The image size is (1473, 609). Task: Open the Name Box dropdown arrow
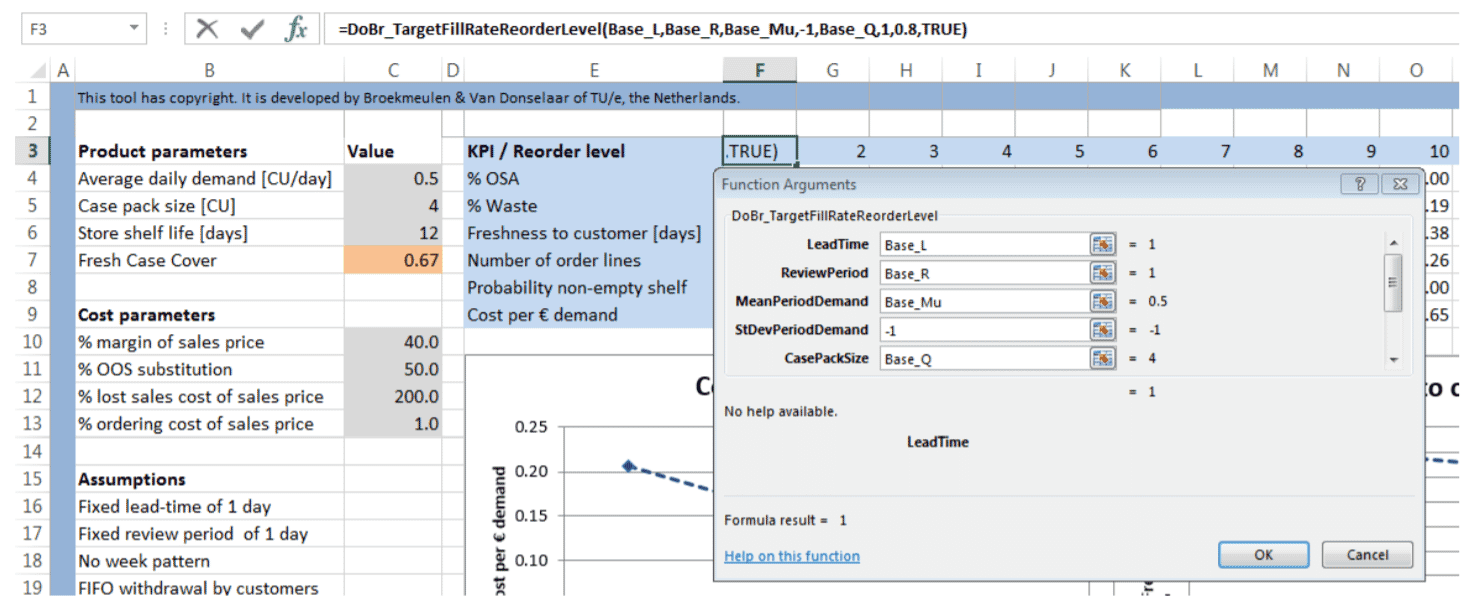(135, 29)
